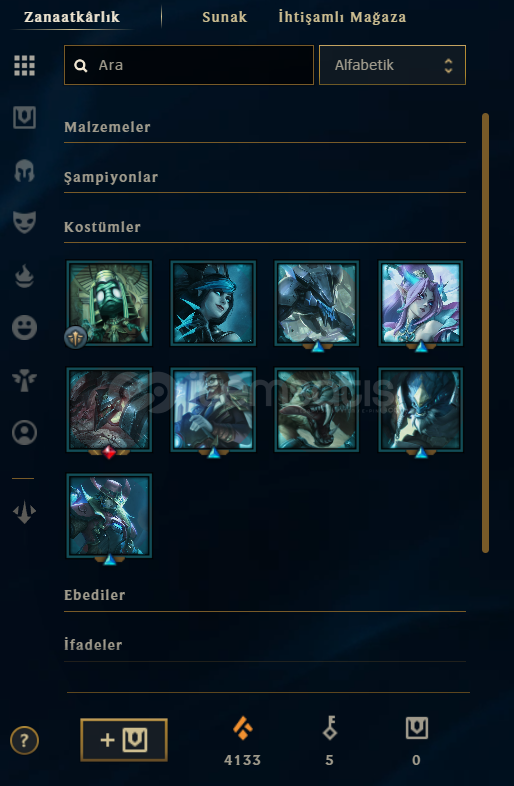Open the İhtişamlı Mağaza tab
514x786 pixels.
click(x=342, y=17)
